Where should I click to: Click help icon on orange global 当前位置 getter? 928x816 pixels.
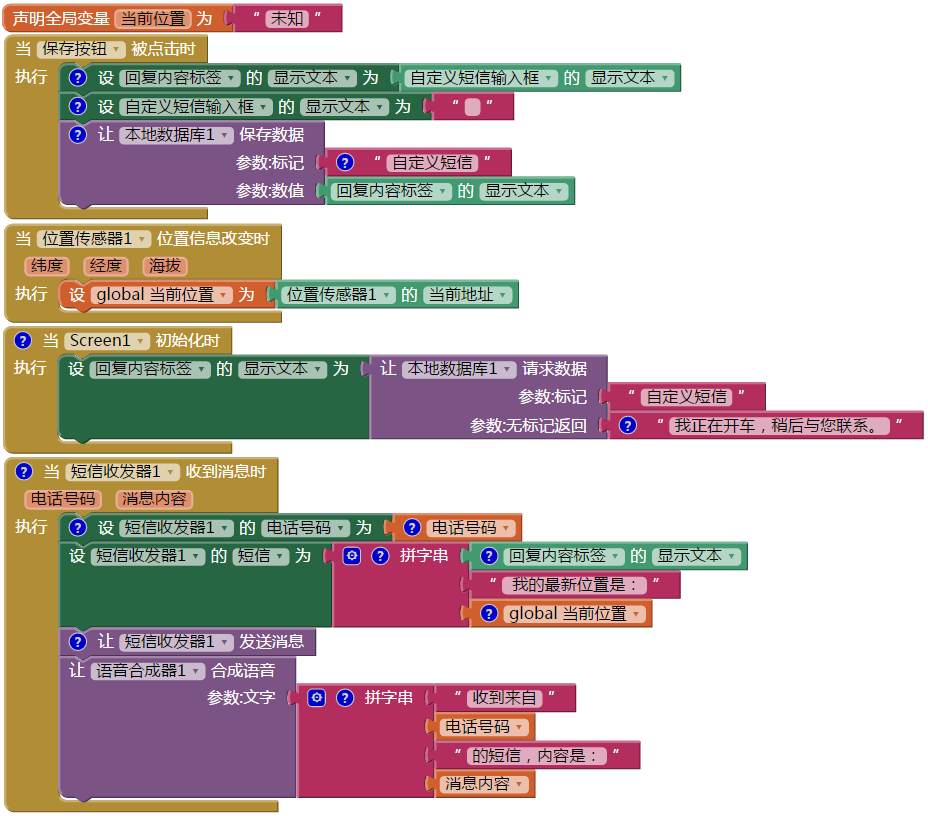point(489,614)
